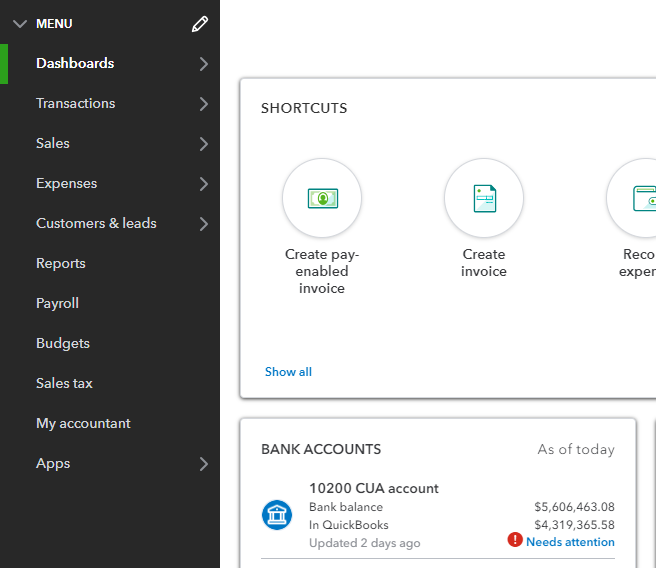Open the Reports menu item

coord(61,264)
